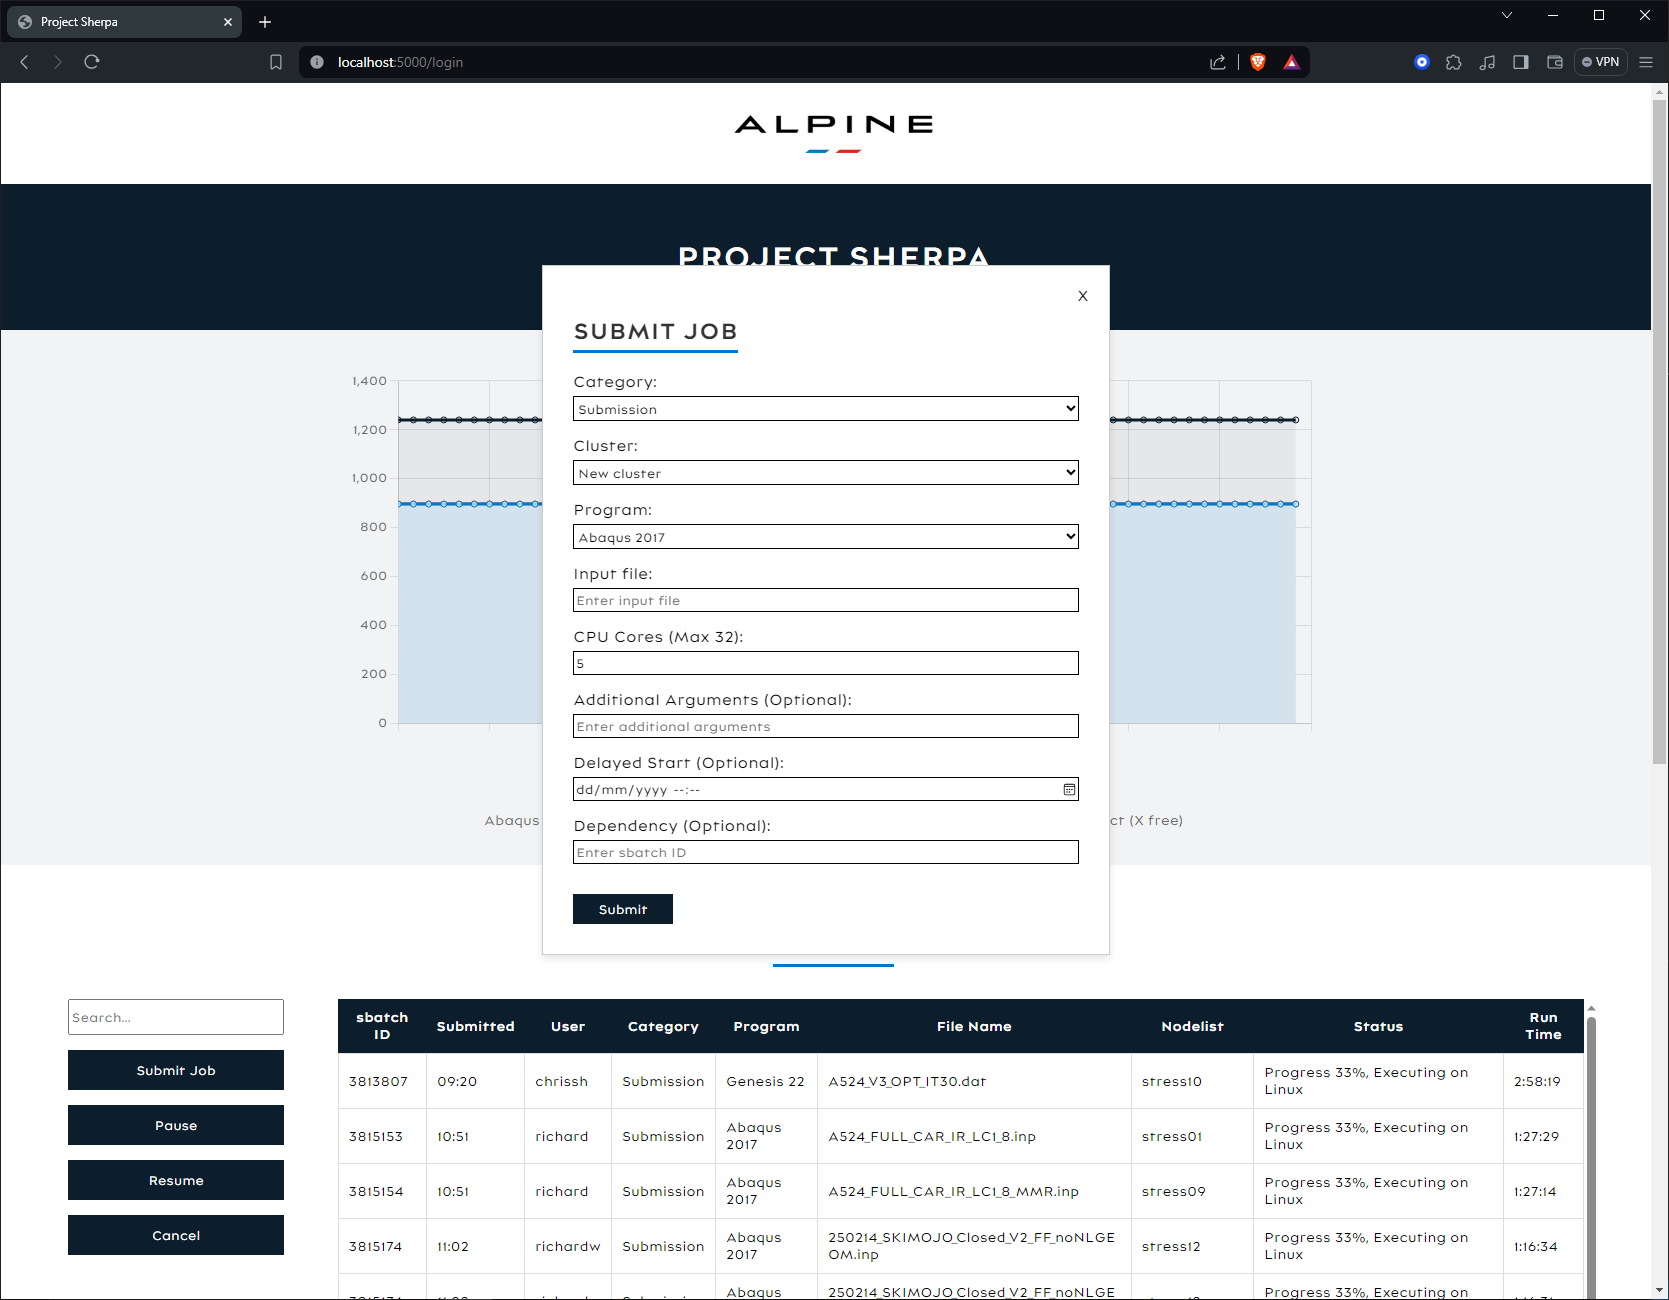Select the Project Sherpa tab
The image size is (1669, 1300).
click(x=124, y=22)
